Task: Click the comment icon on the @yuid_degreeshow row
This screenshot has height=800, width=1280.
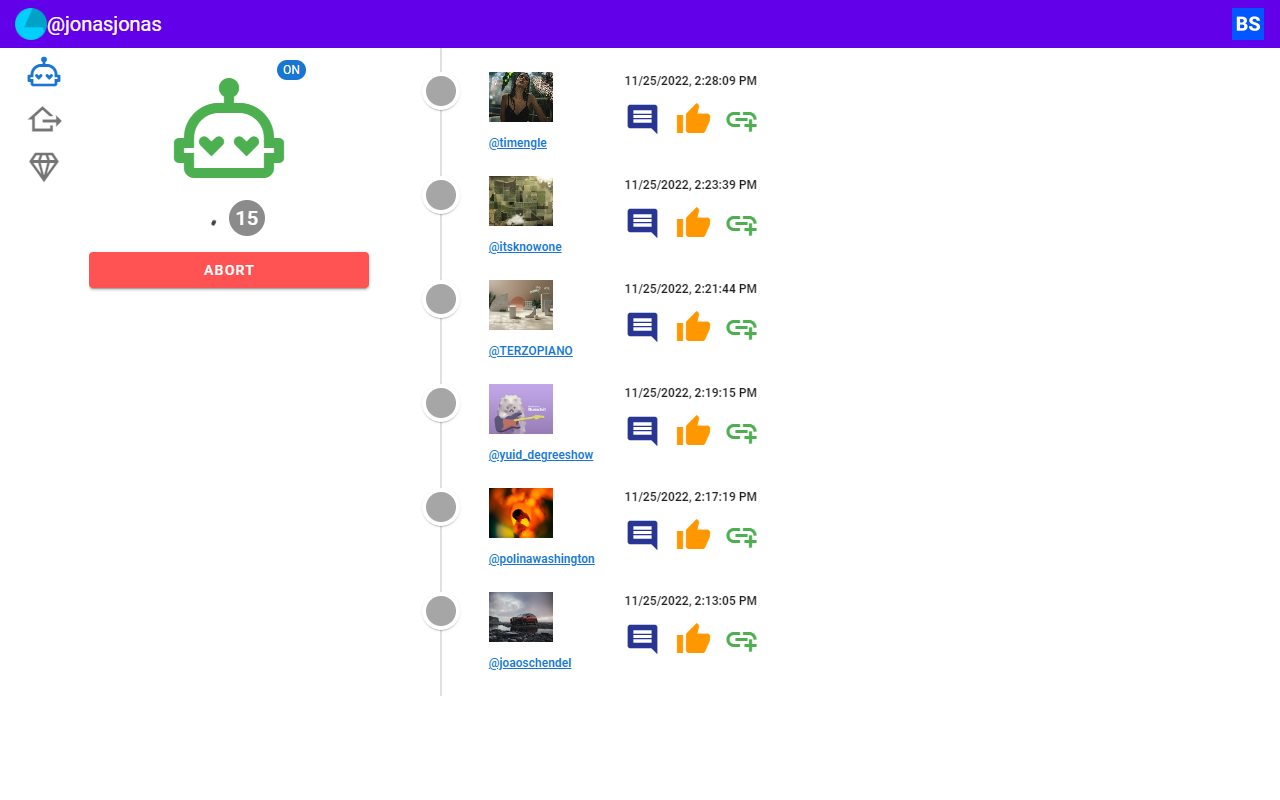Action: click(641, 431)
